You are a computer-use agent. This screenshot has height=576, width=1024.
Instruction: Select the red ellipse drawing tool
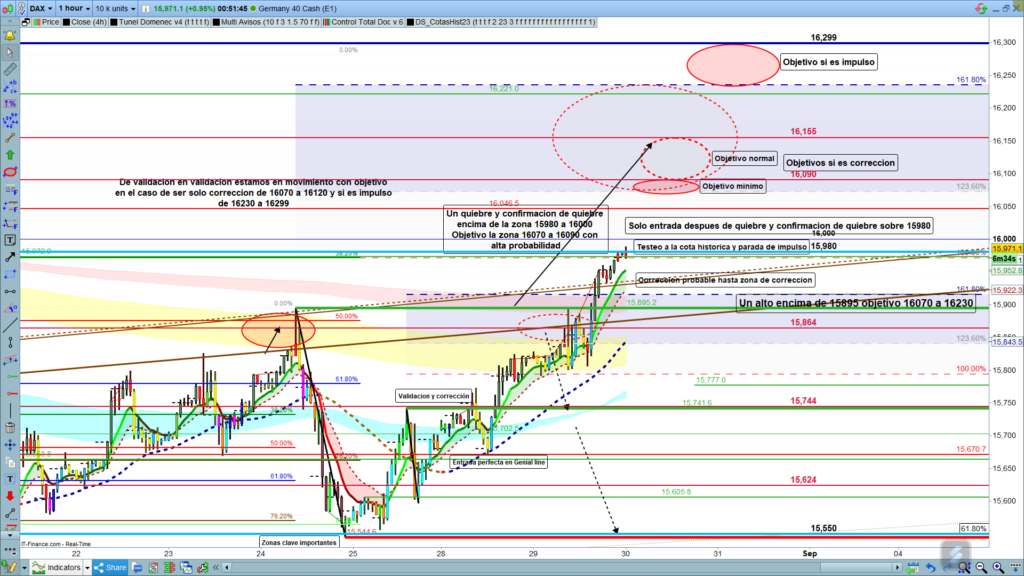(x=10, y=172)
